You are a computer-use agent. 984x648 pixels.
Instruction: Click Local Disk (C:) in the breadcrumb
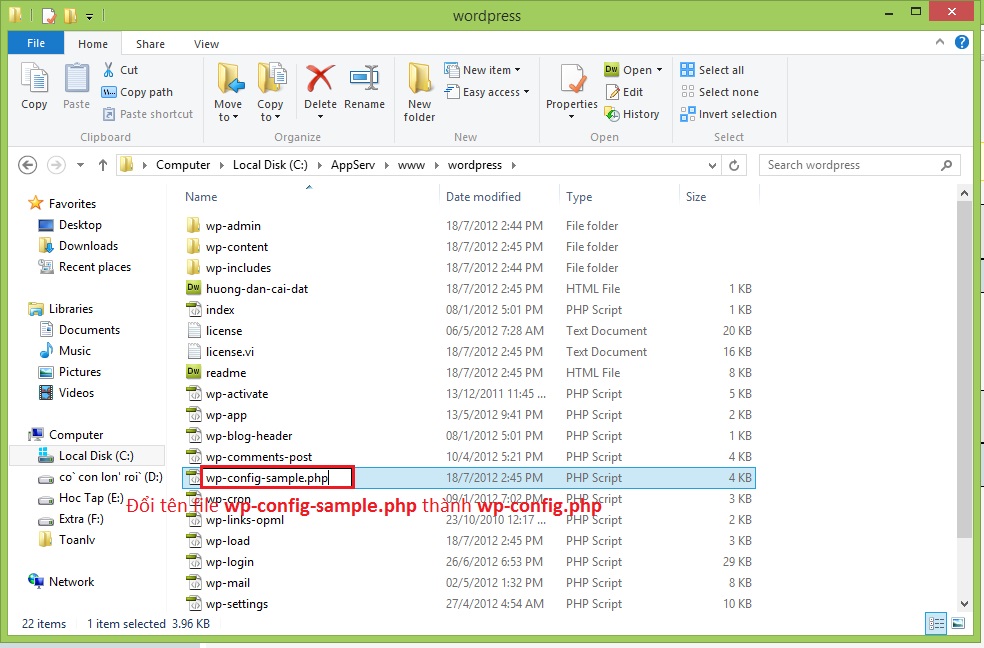click(270, 165)
